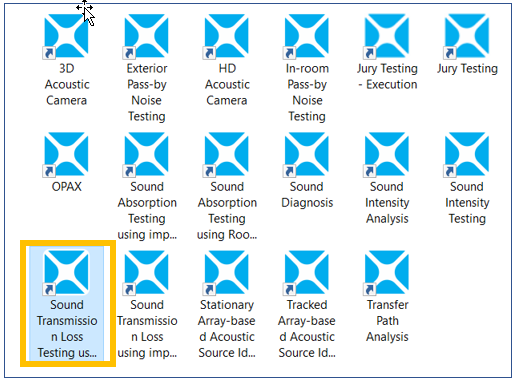The width and height of the screenshot is (517, 381).
Task: Select Sound Absorption Testing using Roo... icon
Action: point(226,154)
